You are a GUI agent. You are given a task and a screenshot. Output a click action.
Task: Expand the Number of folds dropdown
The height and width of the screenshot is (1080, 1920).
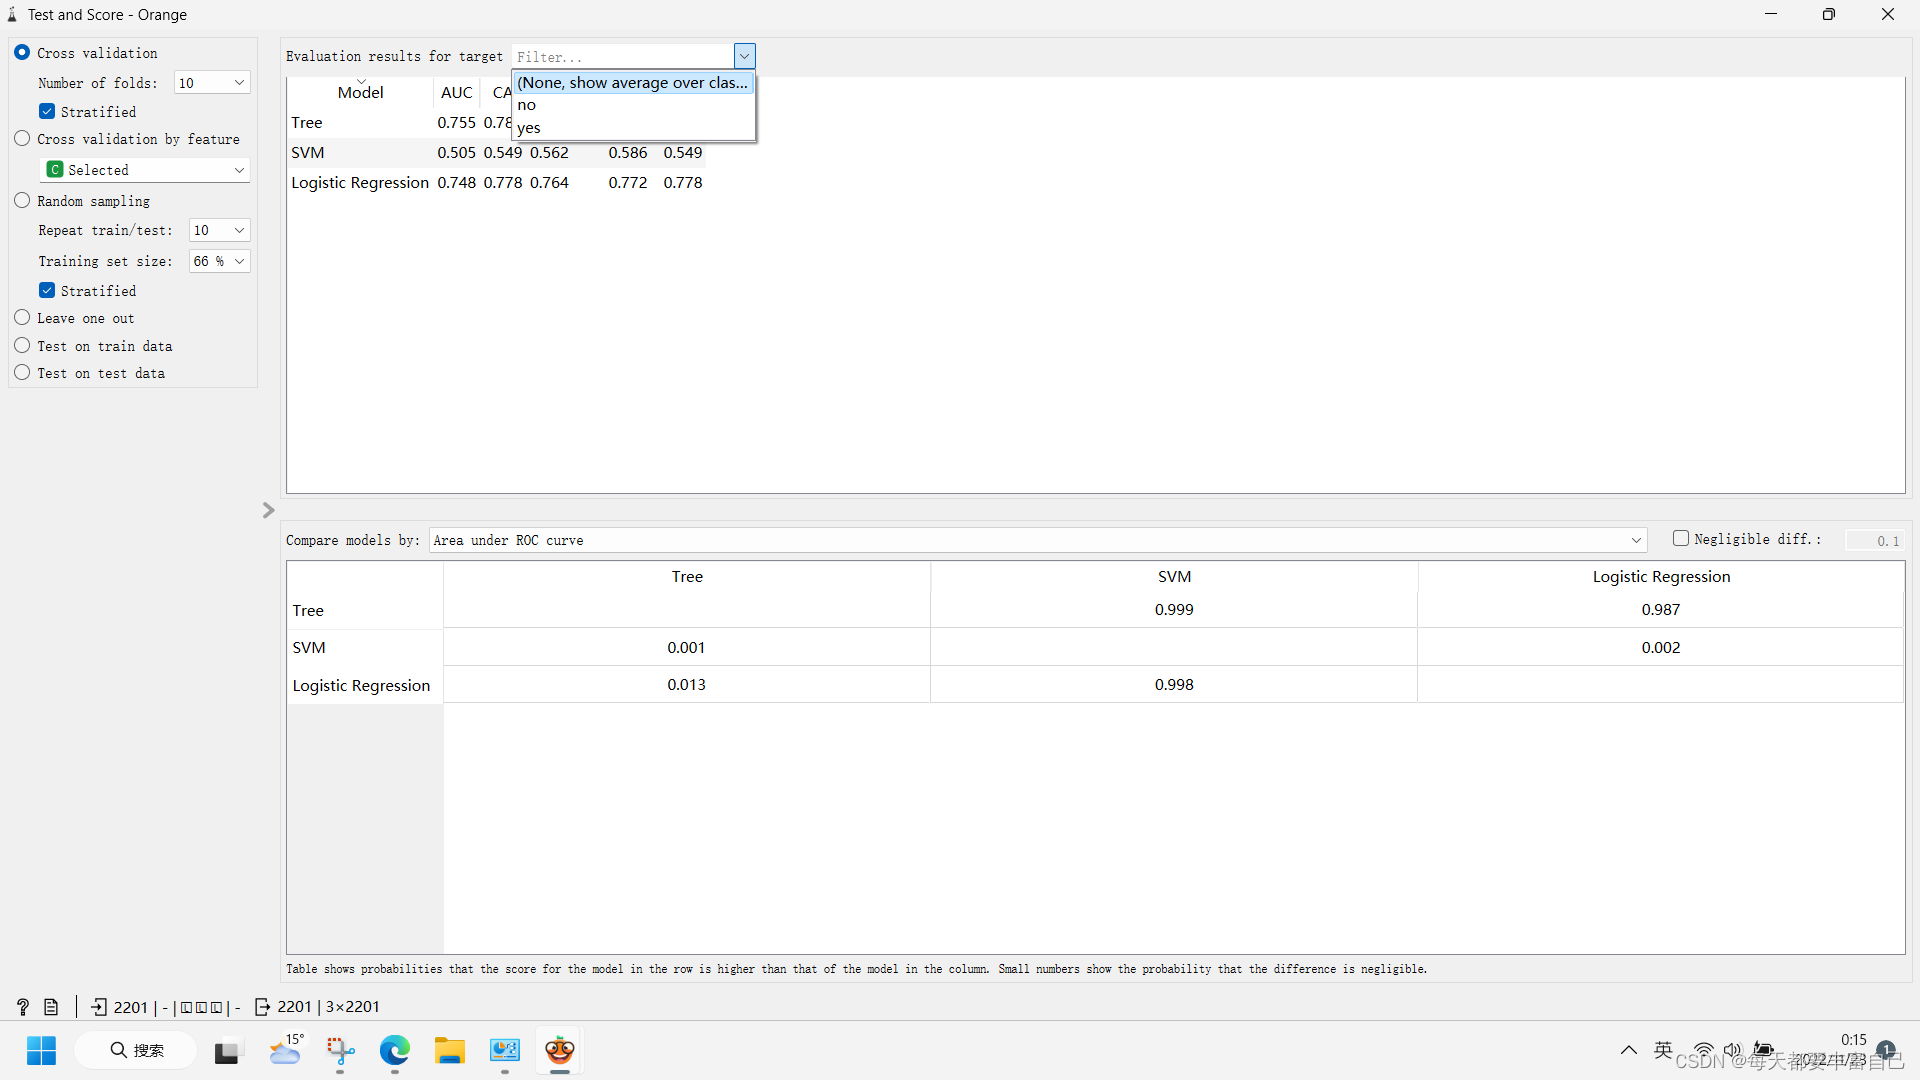[x=212, y=83]
